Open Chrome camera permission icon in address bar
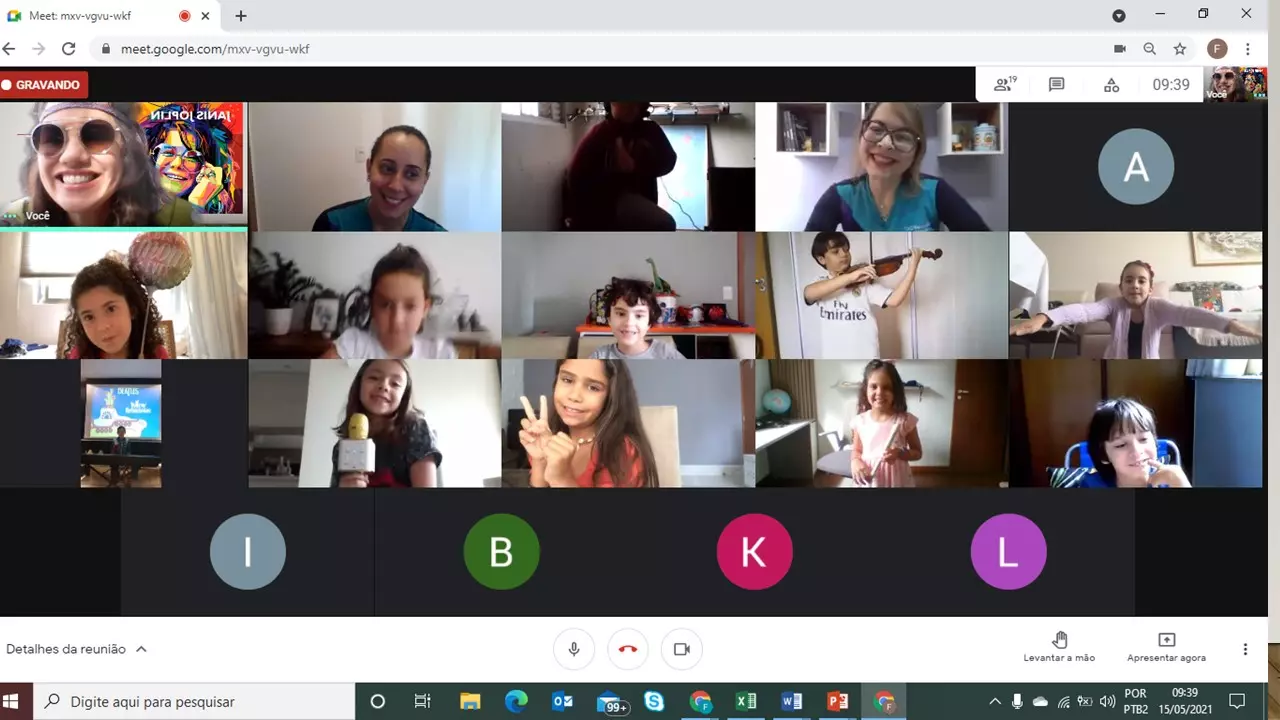 point(1120,49)
